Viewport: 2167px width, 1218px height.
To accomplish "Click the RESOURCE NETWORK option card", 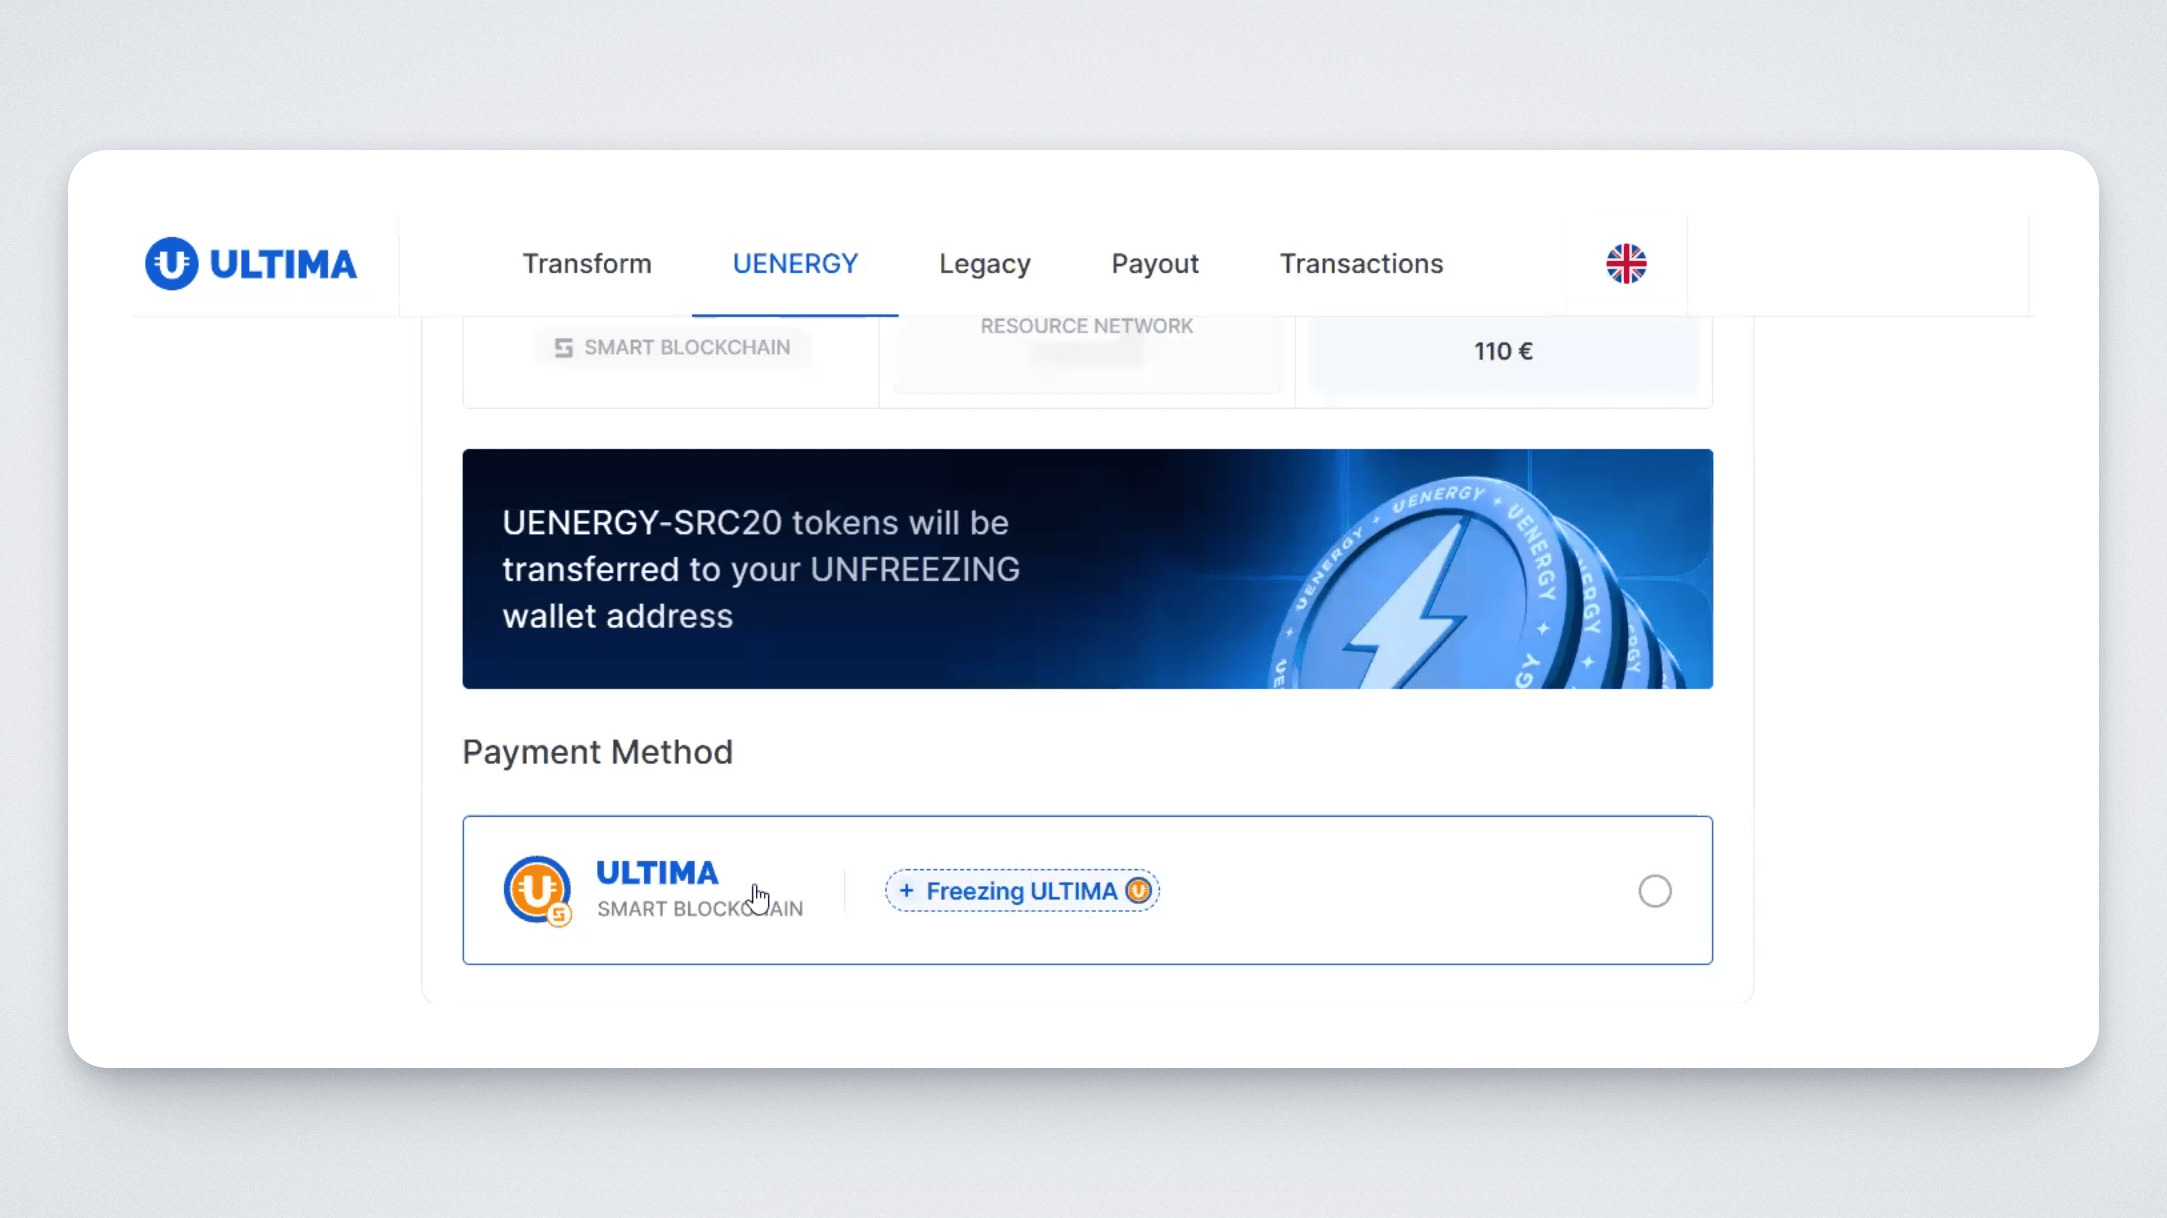I will [x=1087, y=352].
